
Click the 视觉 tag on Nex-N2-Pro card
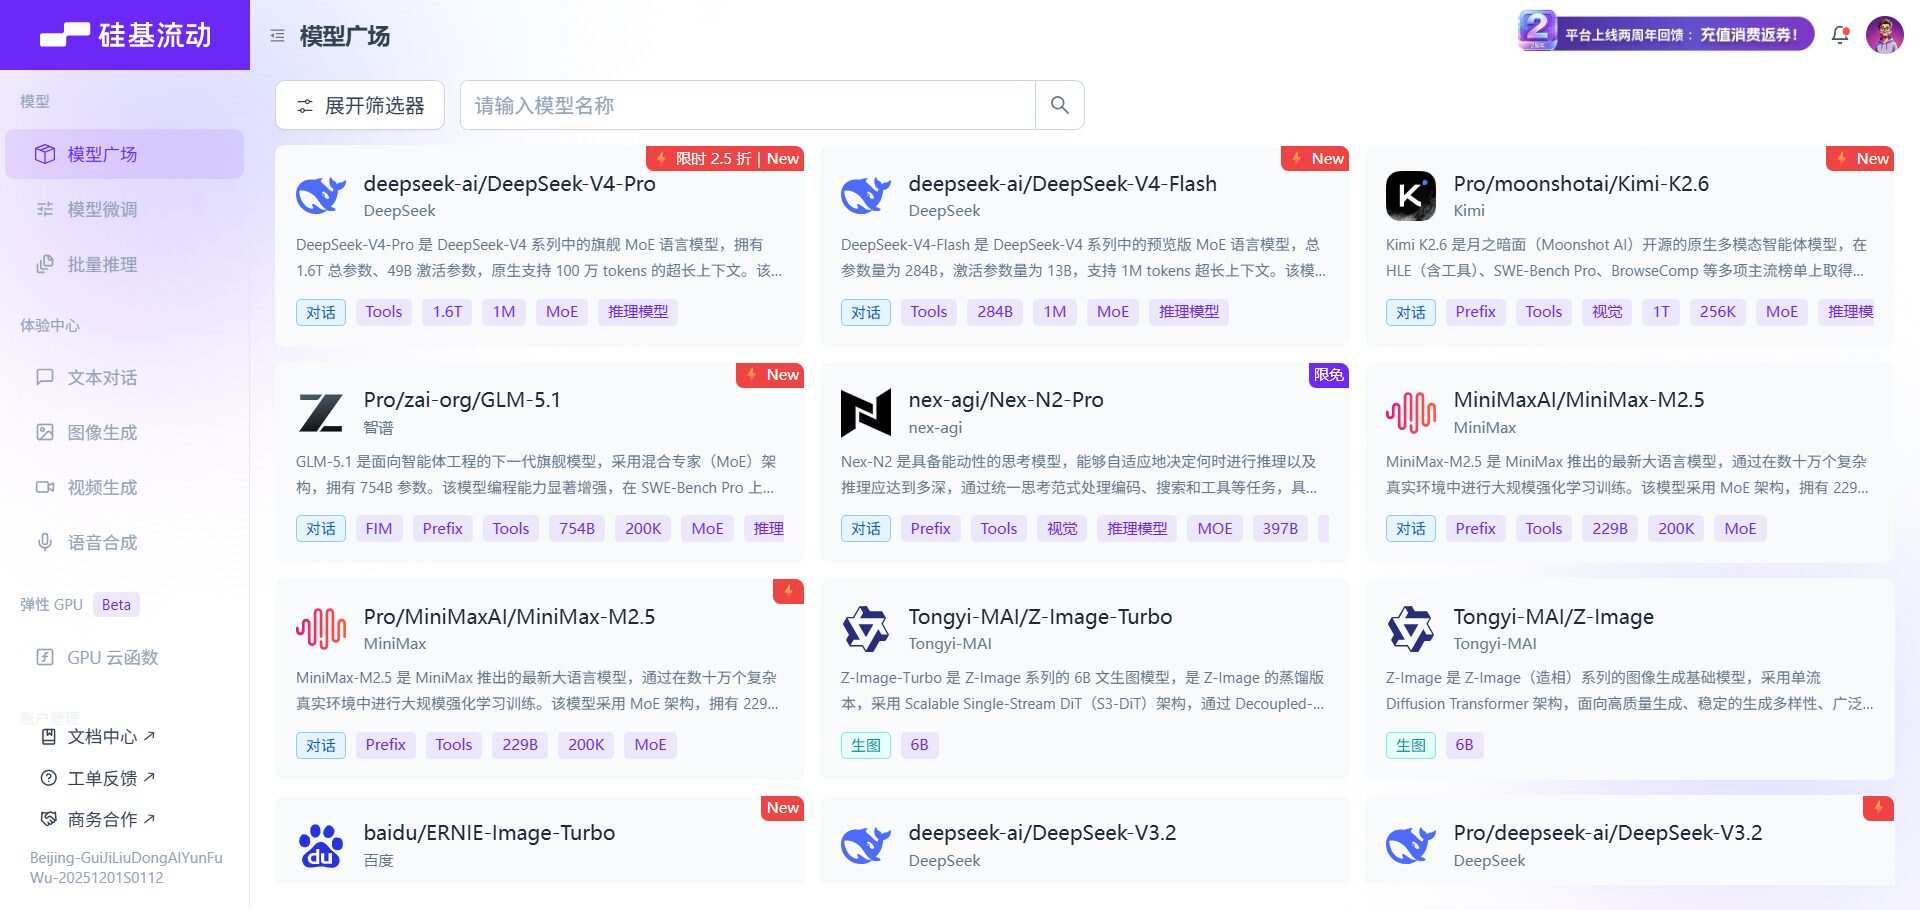pos(1062,529)
